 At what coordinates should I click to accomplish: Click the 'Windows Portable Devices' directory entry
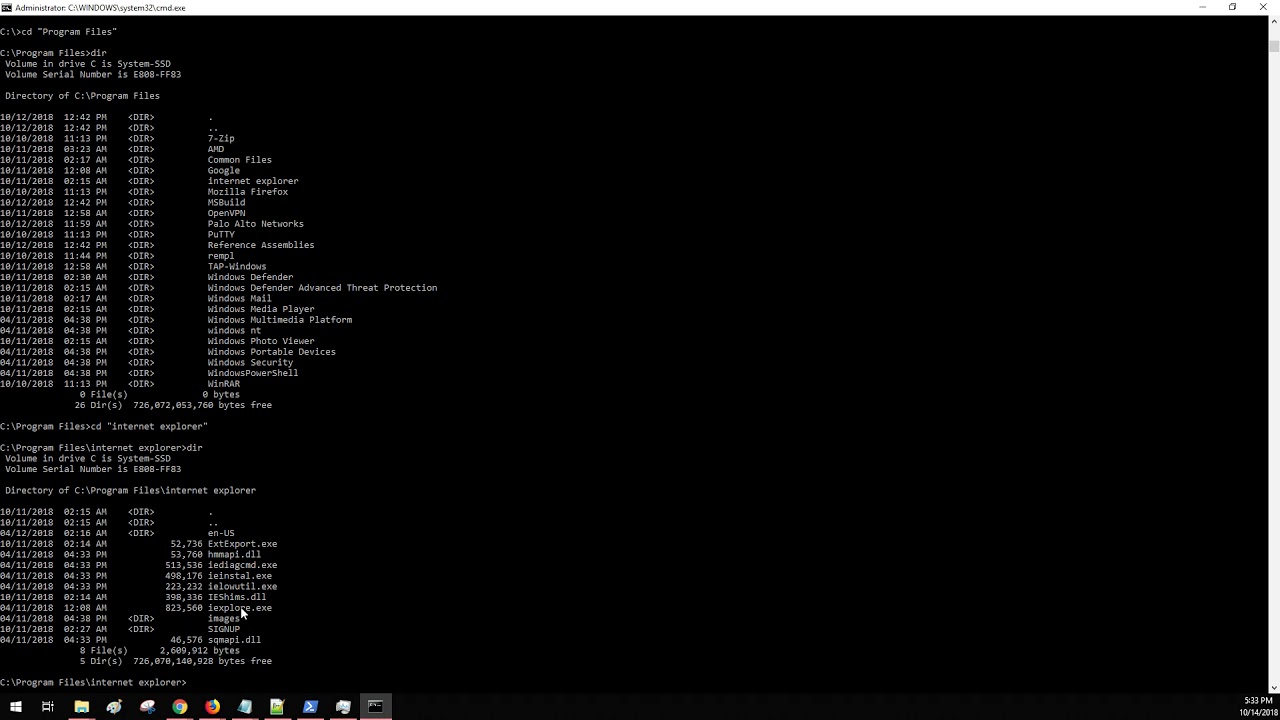tap(272, 352)
